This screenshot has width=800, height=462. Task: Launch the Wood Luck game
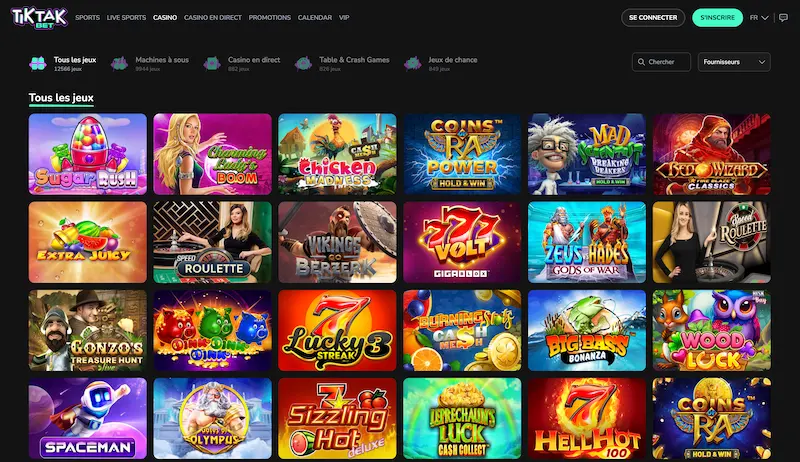[x=712, y=330]
